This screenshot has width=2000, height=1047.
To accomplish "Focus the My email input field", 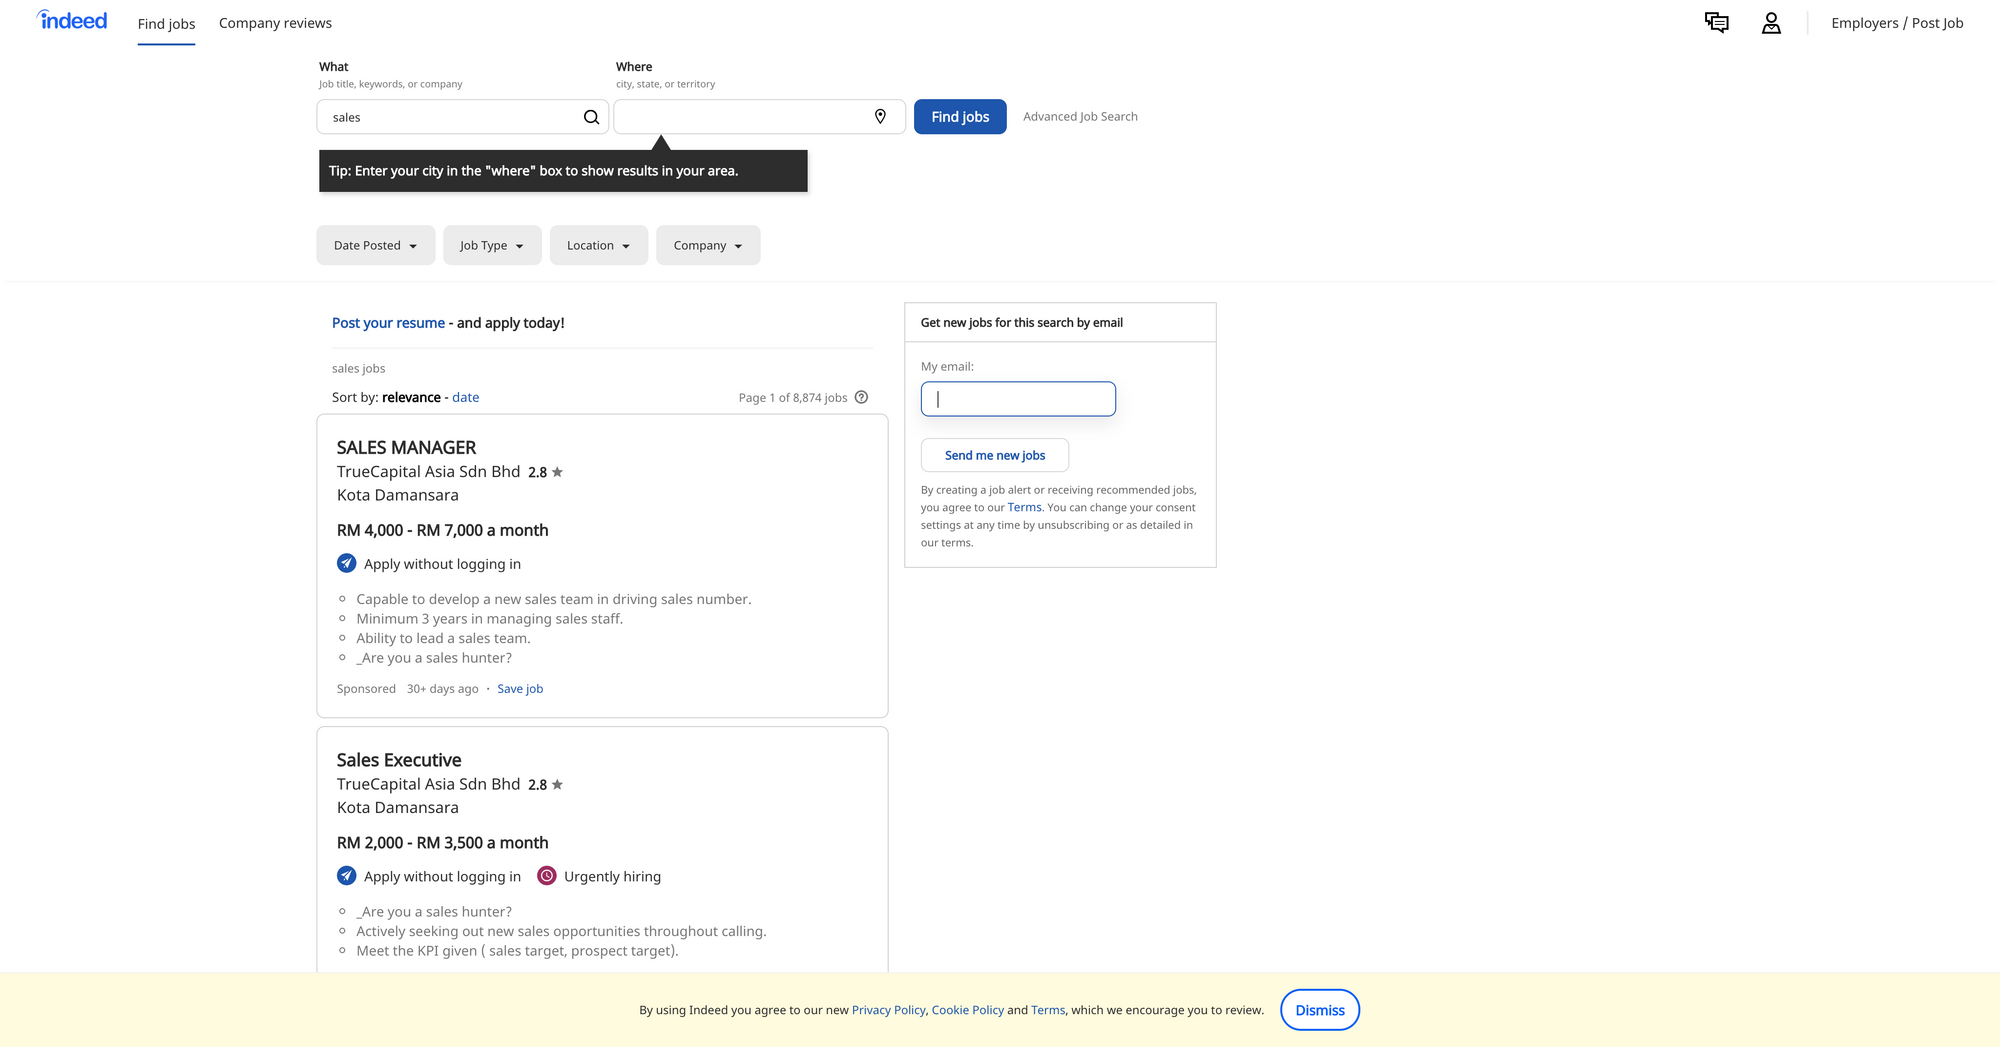I will [x=1018, y=399].
